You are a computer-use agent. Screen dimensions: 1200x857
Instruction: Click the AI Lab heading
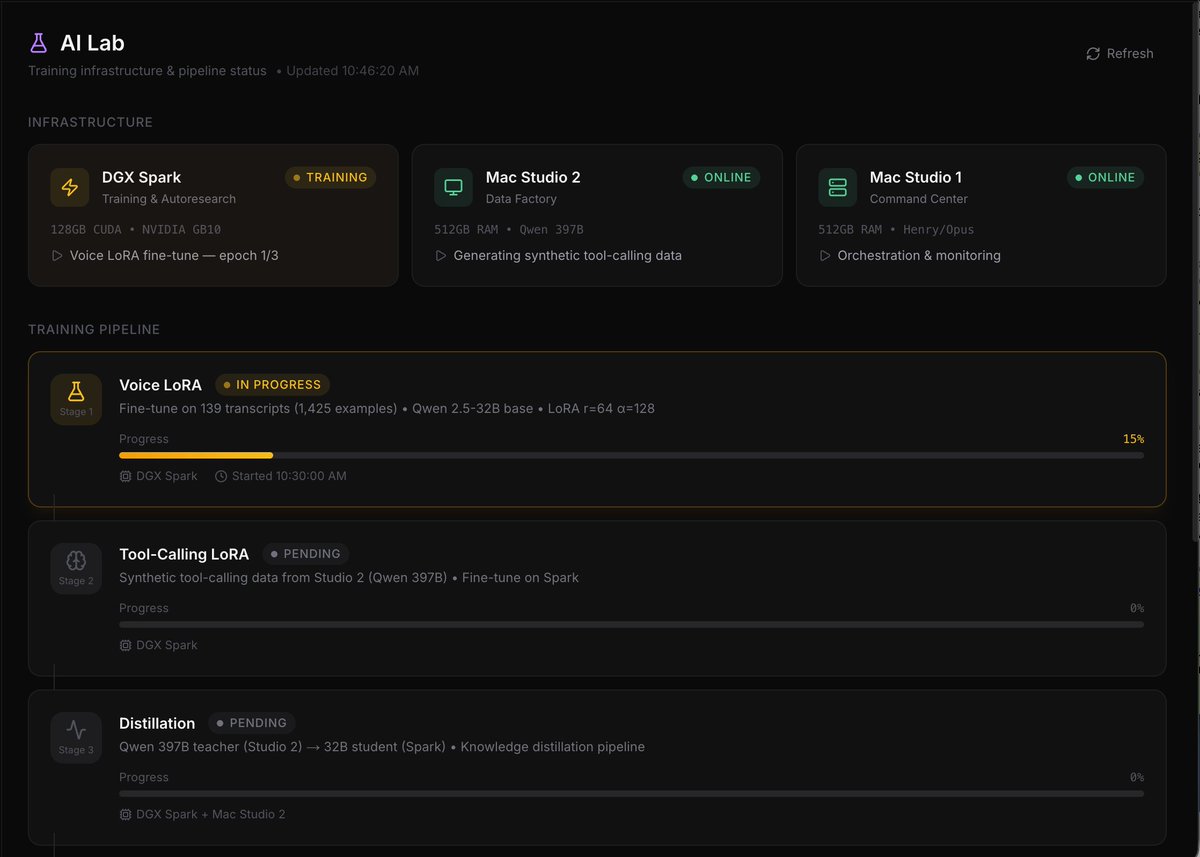pos(92,43)
